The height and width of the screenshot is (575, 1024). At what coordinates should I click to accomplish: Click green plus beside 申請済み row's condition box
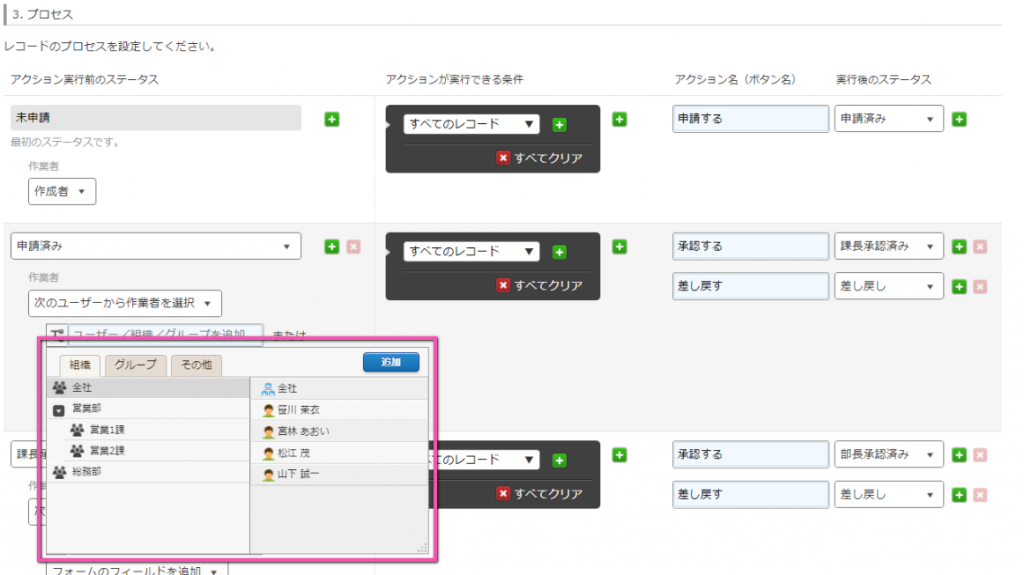point(620,247)
